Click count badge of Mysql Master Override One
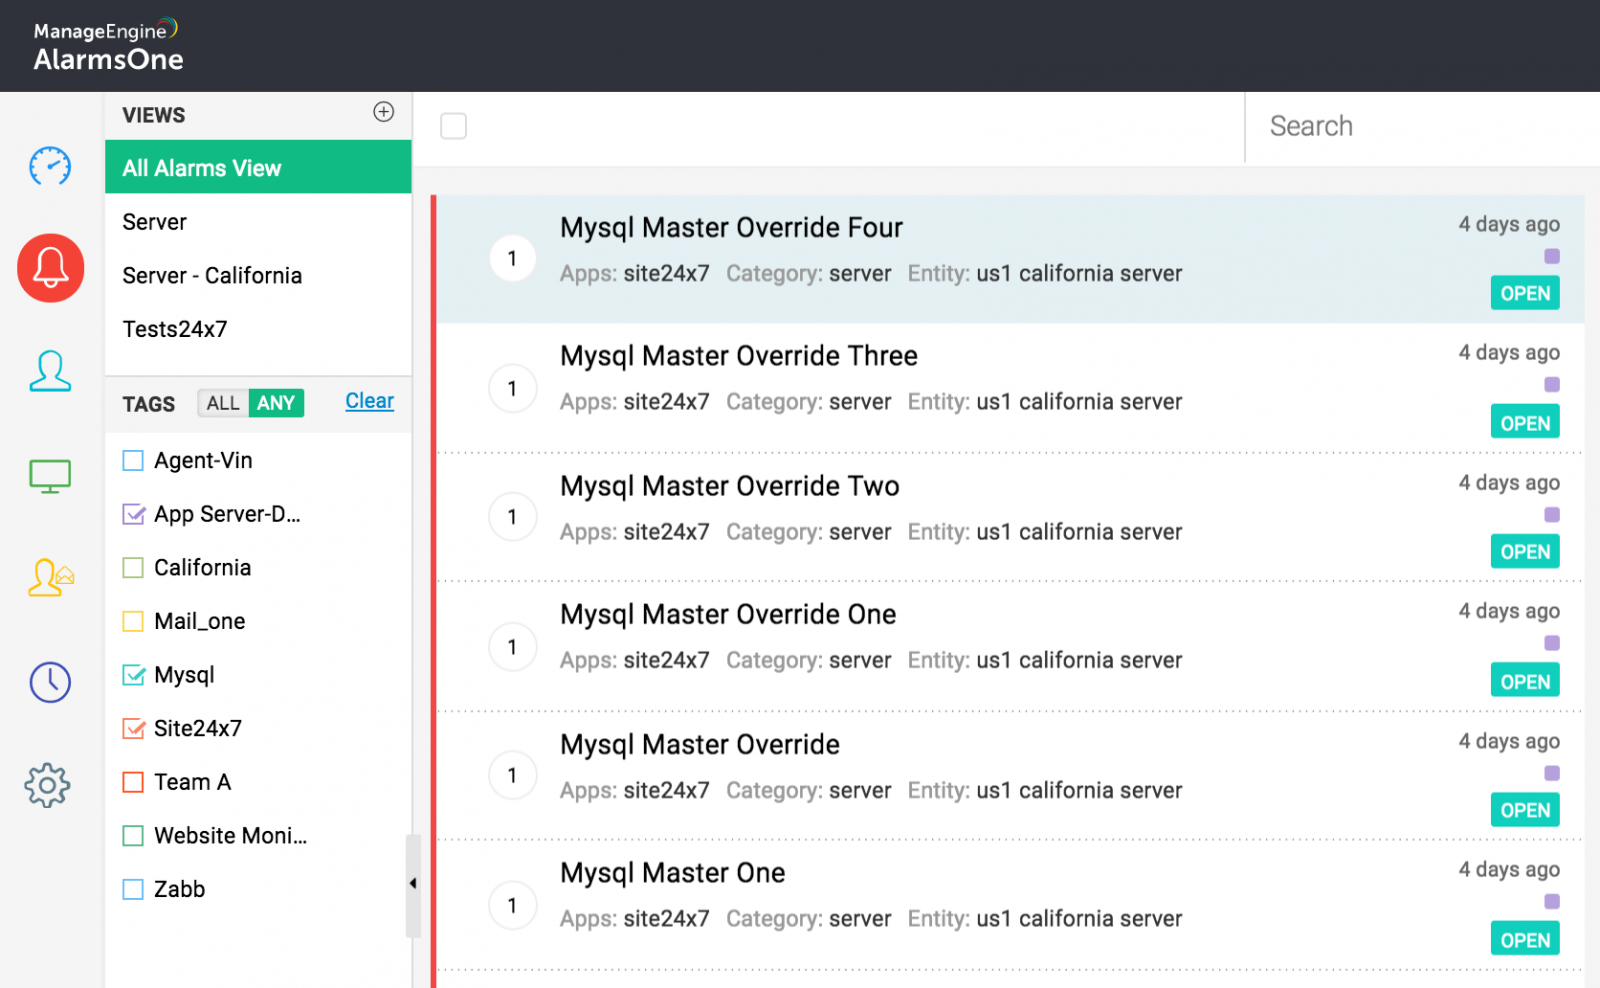The height and width of the screenshot is (988, 1600). click(513, 647)
